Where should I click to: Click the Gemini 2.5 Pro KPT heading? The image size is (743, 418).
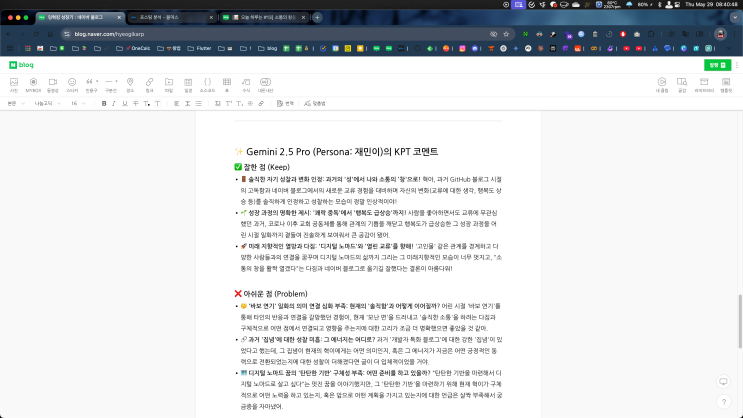(336, 152)
